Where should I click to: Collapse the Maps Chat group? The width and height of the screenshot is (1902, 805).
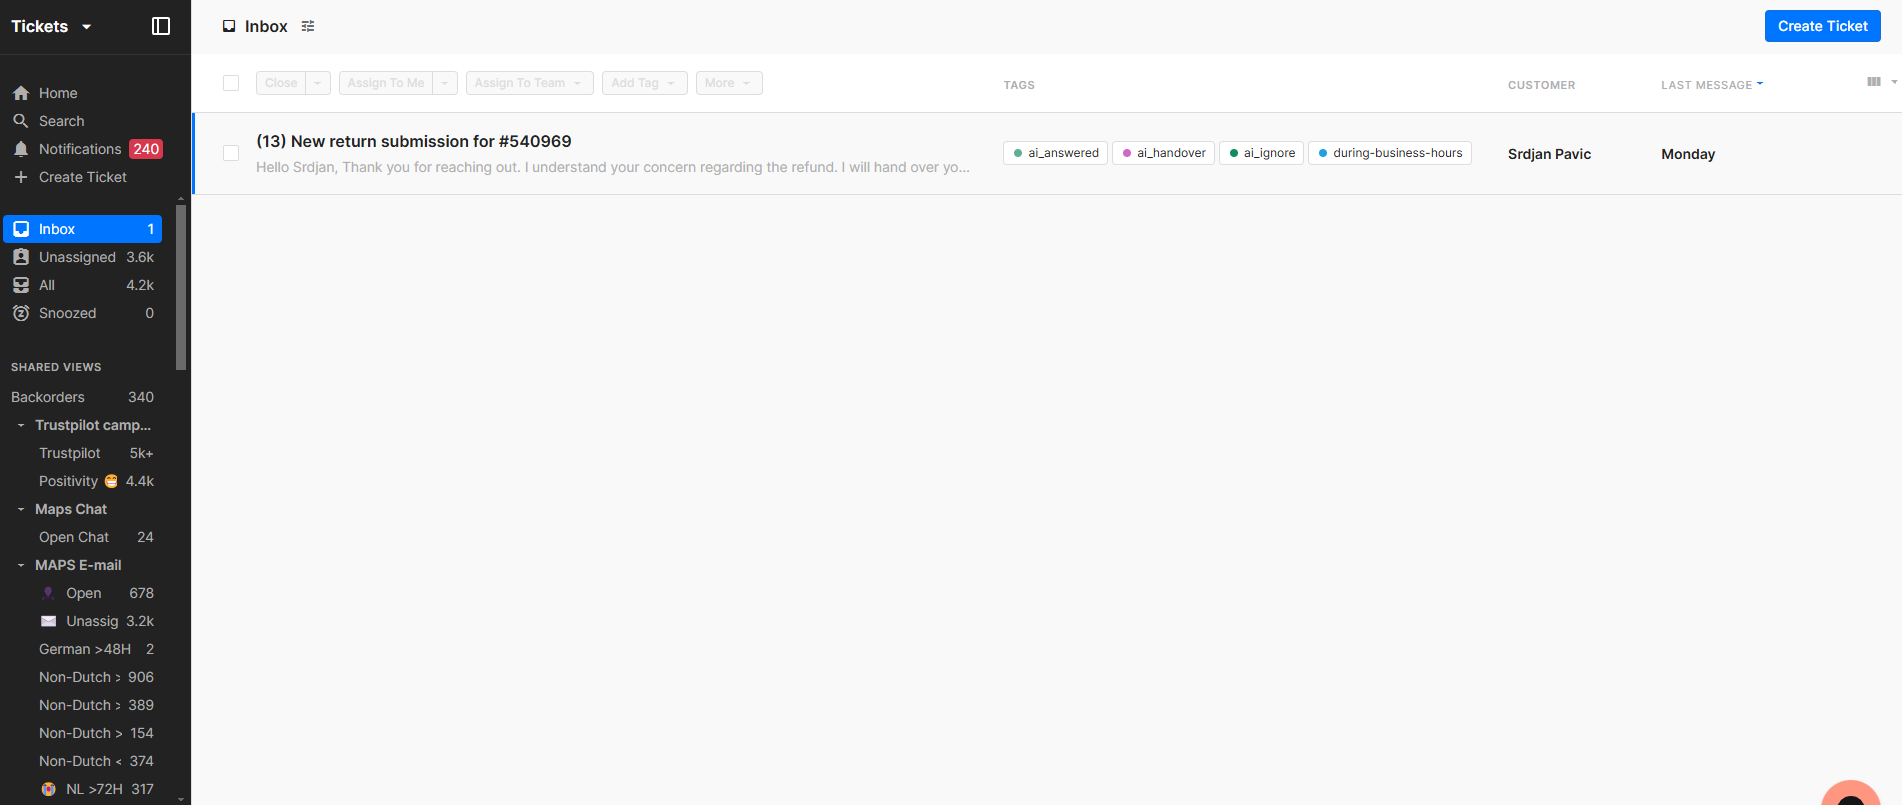point(21,509)
